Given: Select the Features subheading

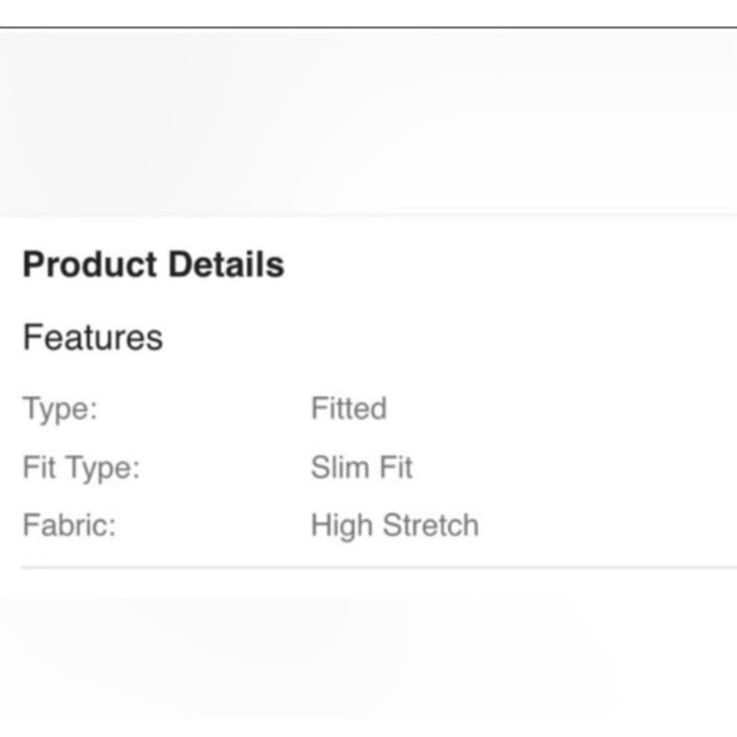Looking at the screenshot, I should [93, 337].
